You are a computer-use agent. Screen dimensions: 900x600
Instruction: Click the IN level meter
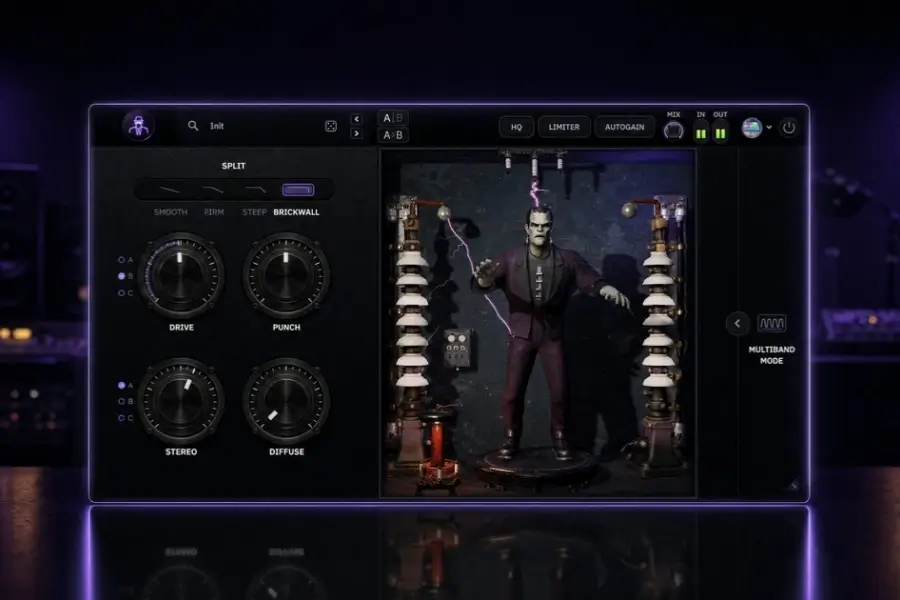701,133
